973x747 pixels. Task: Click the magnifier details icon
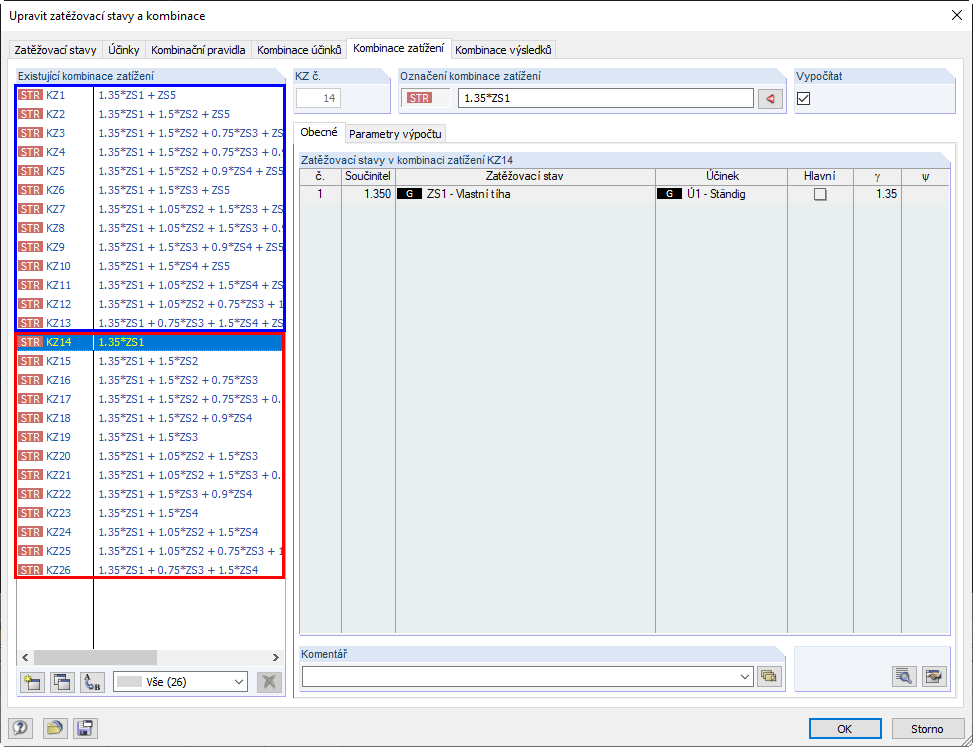pos(904,676)
